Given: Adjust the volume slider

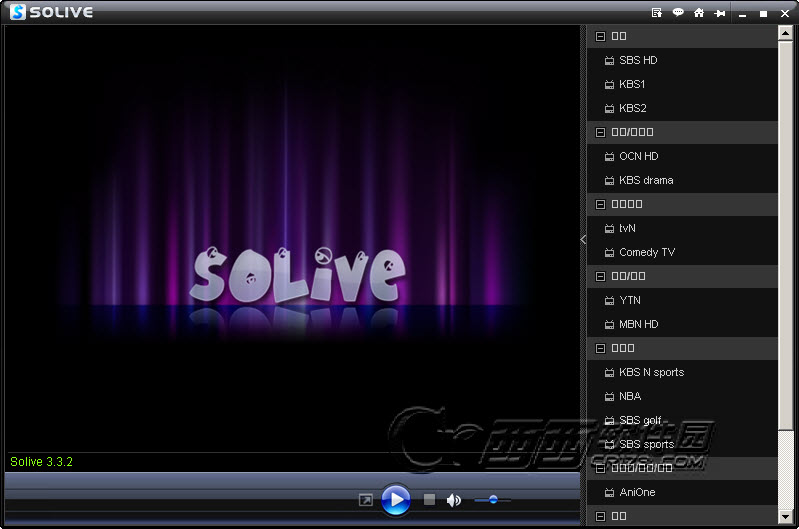Looking at the screenshot, I should point(492,500).
